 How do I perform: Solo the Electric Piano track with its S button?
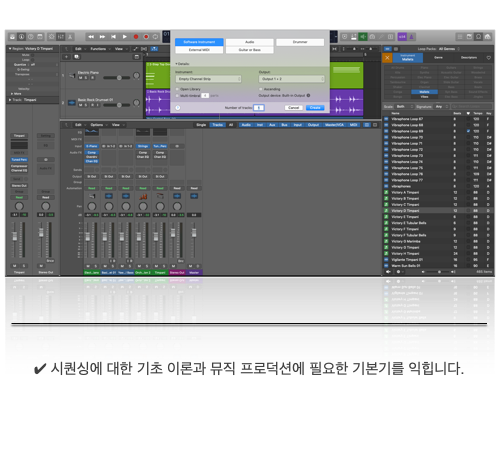point(86,78)
